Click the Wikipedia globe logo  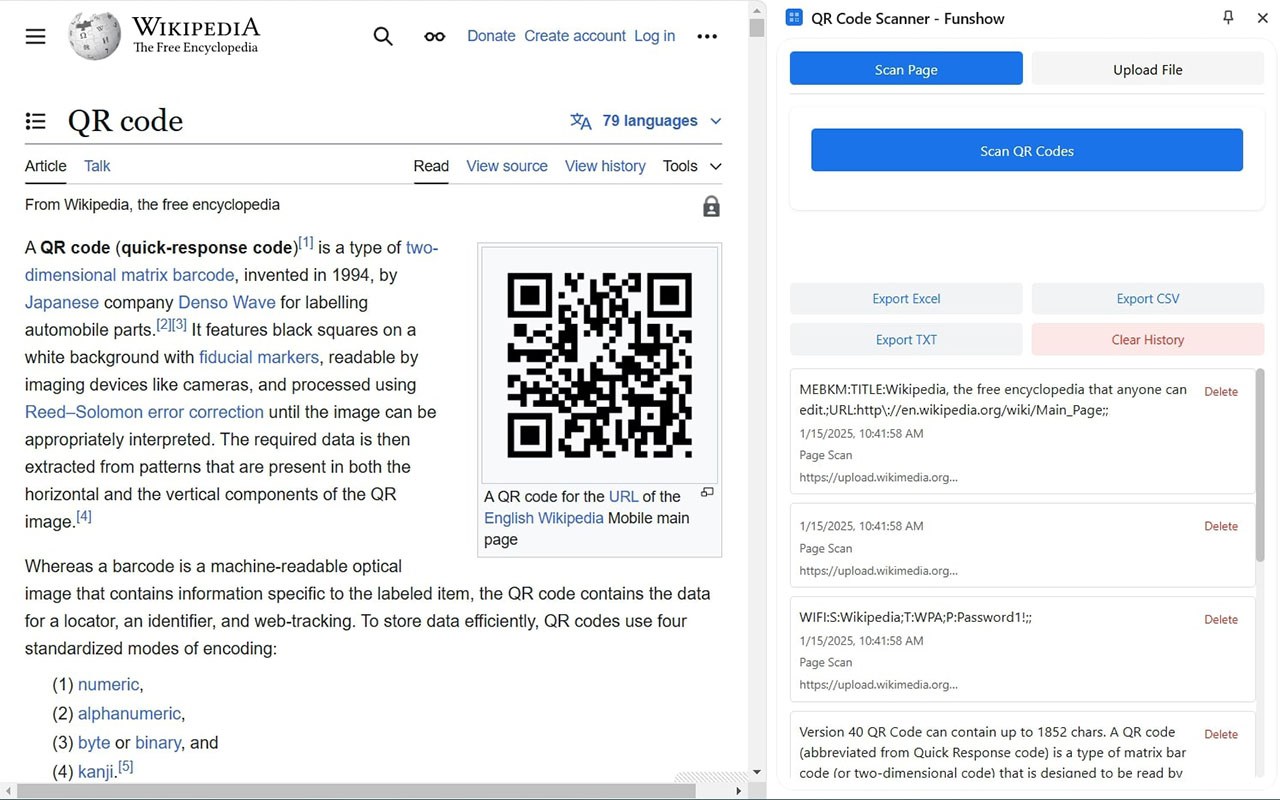click(94, 36)
